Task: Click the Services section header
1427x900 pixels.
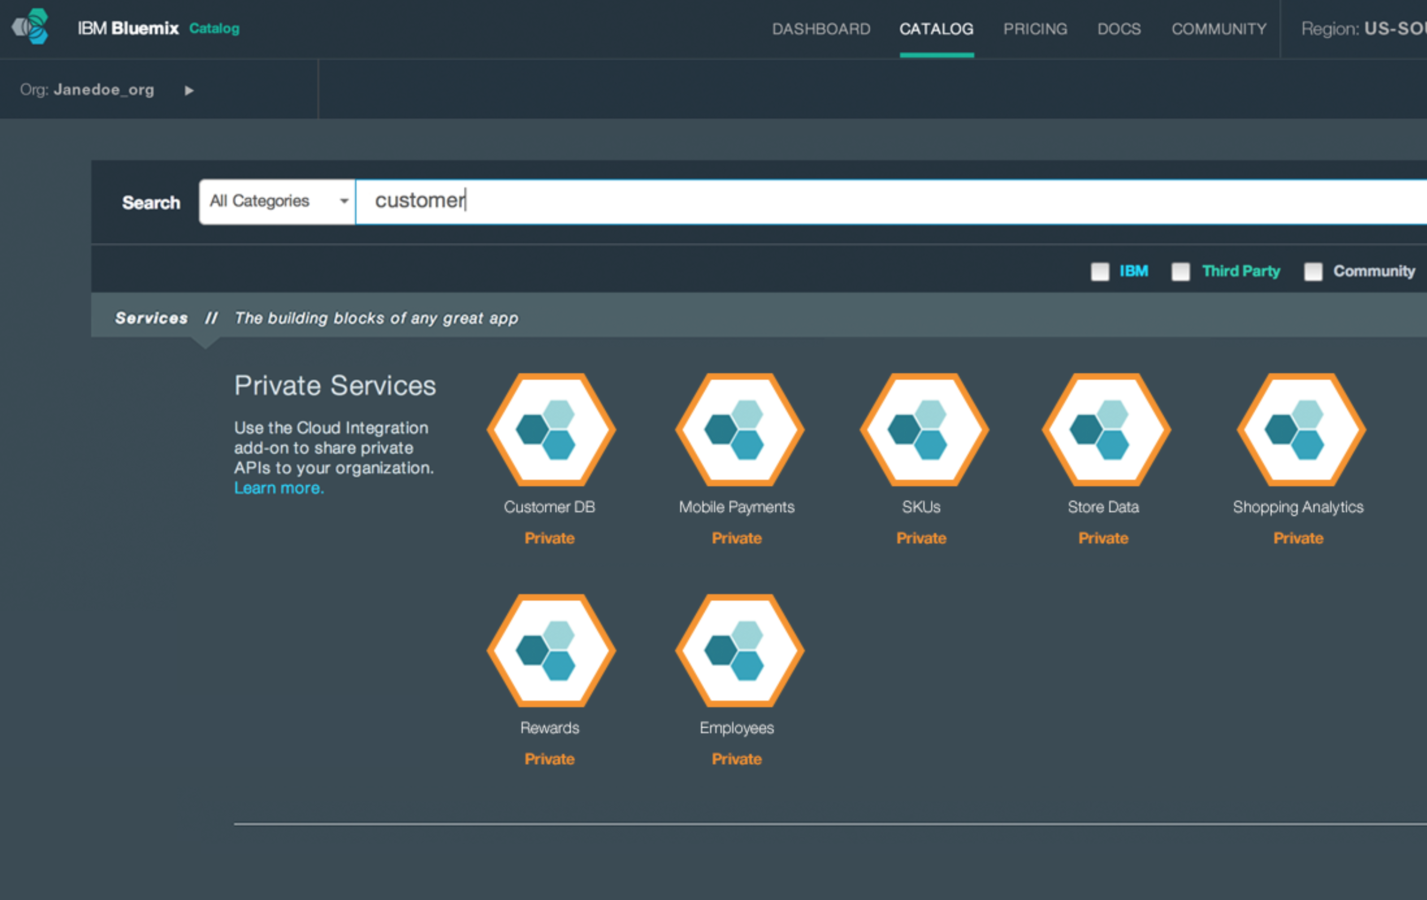Action: tap(151, 318)
